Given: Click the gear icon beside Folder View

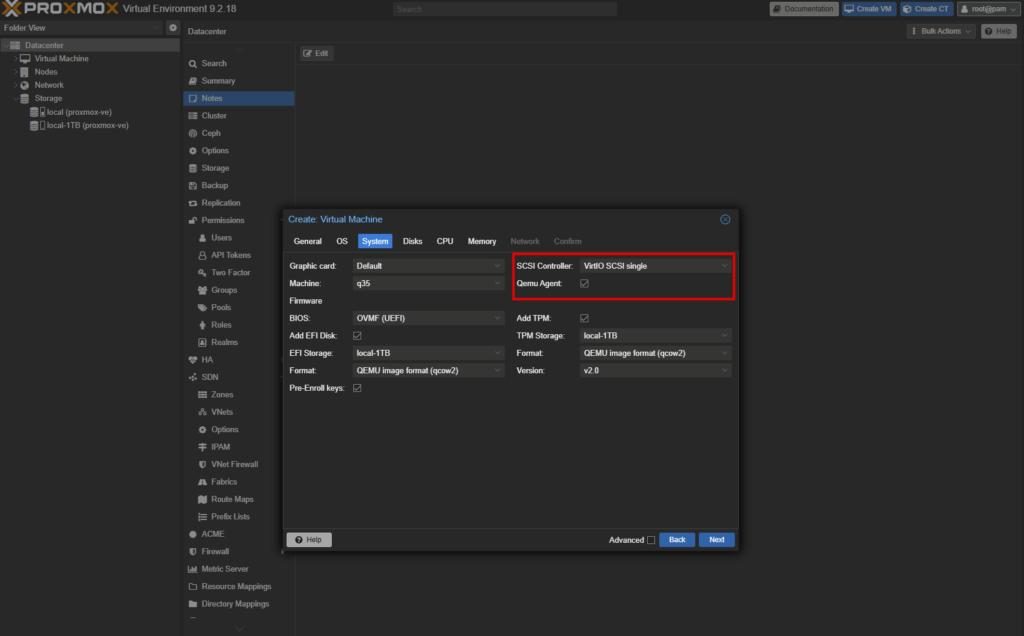Looking at the screenshot, I should pos(172,27).
